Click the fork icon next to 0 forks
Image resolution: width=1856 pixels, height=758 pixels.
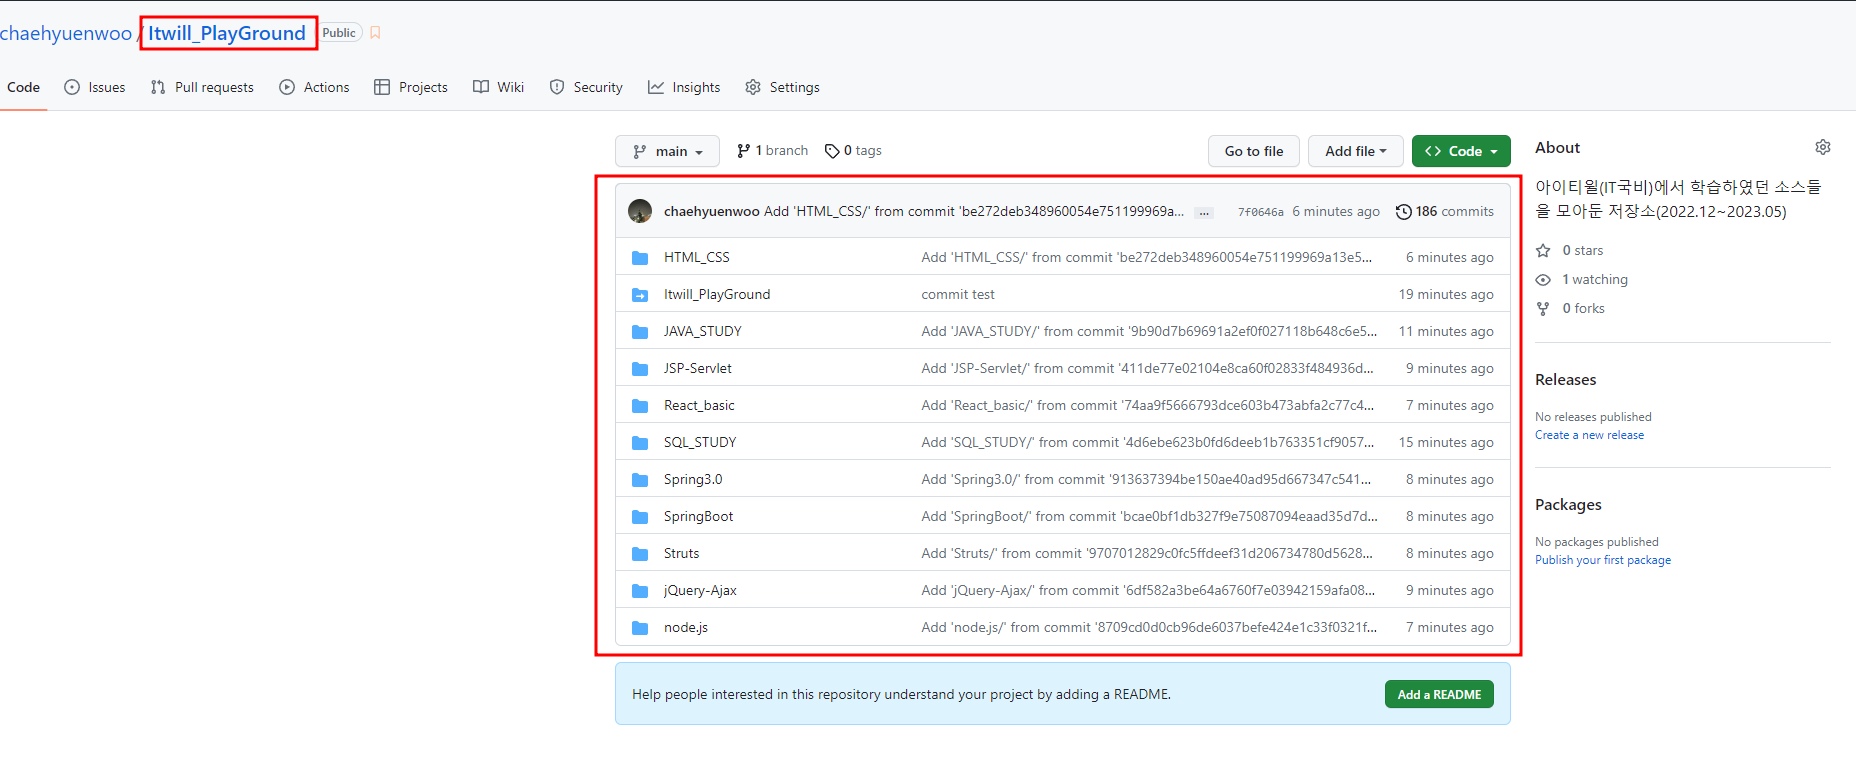point(1543,309)
